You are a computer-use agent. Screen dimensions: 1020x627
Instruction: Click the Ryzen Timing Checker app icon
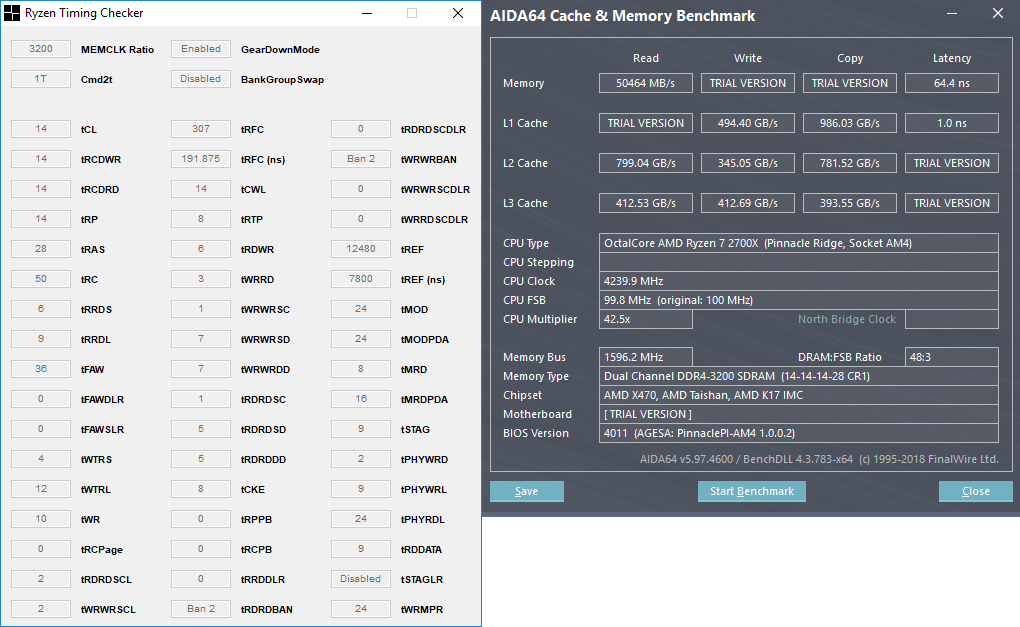pyautogui.click(x=12, y=13)
